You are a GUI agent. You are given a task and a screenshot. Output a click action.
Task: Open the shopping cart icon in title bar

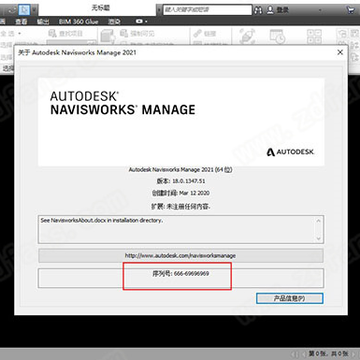pyautogui.click(x=350, y=10)
